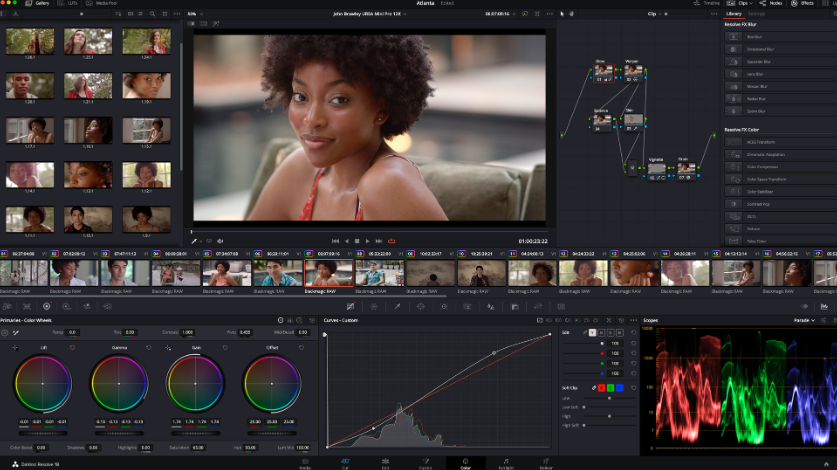The width and height of the screenshot is (837, 470).
Task: Go to the Cut page
Action: [345, 463]
